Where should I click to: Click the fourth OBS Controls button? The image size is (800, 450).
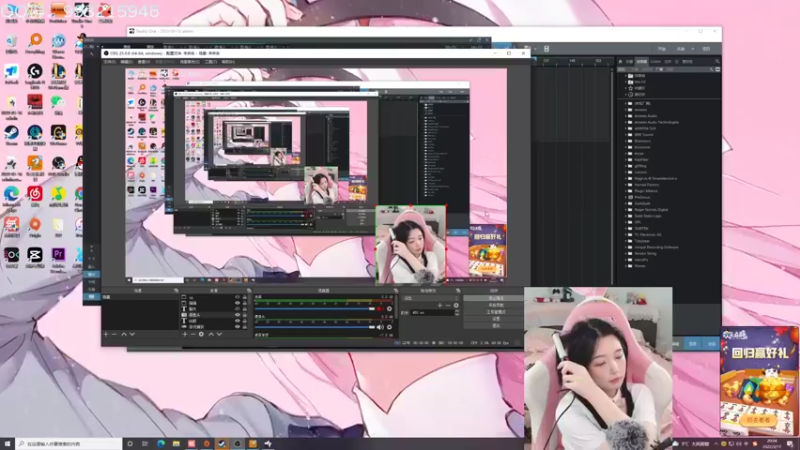coord(495,319)
